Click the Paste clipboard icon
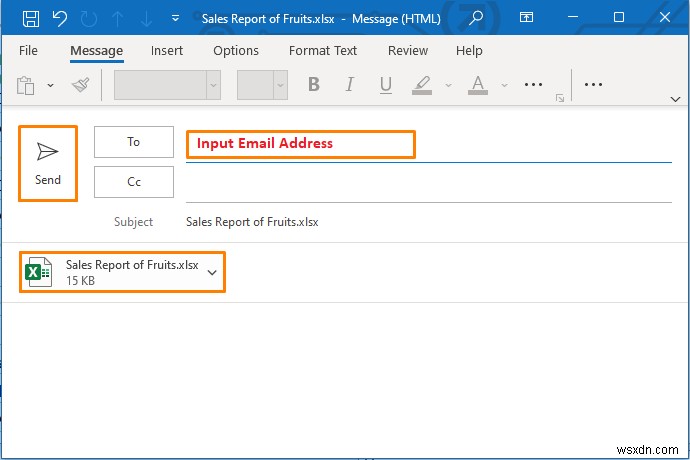This screenshot has height=460, width=690. pyautogui.click(x=27, y=85)
